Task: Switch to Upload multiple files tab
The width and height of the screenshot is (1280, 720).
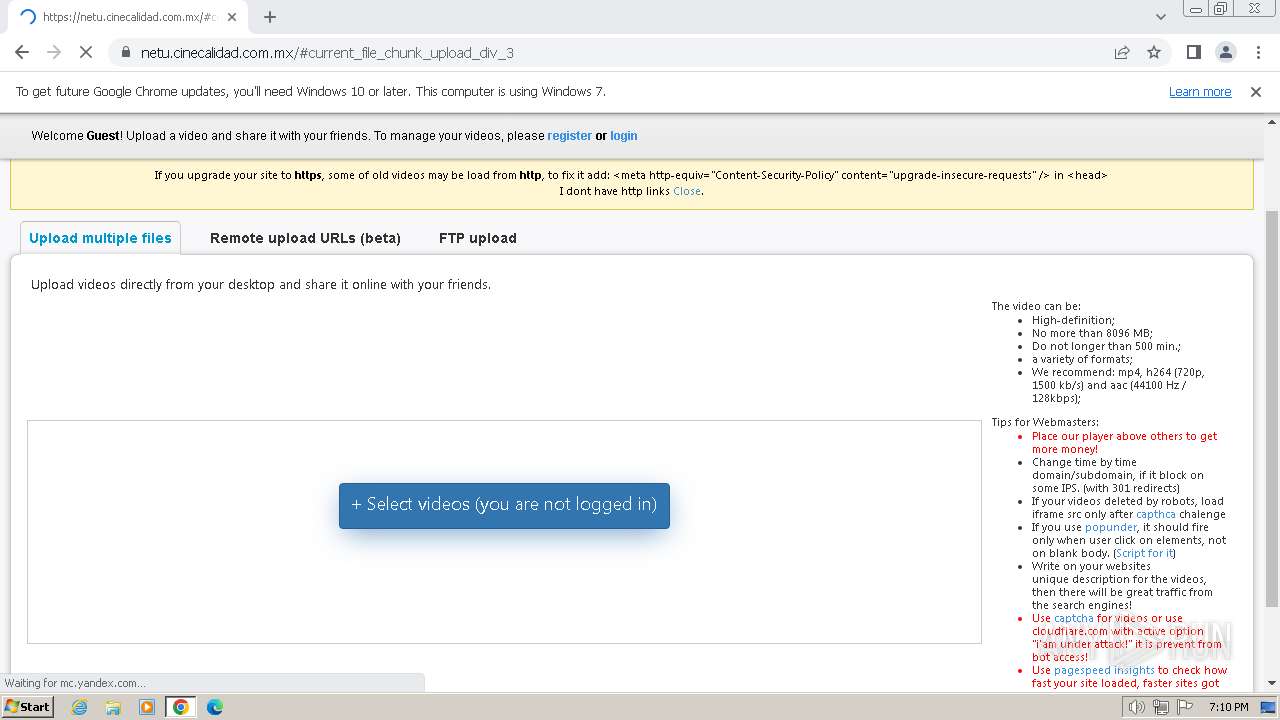Action: coord(100,238)
